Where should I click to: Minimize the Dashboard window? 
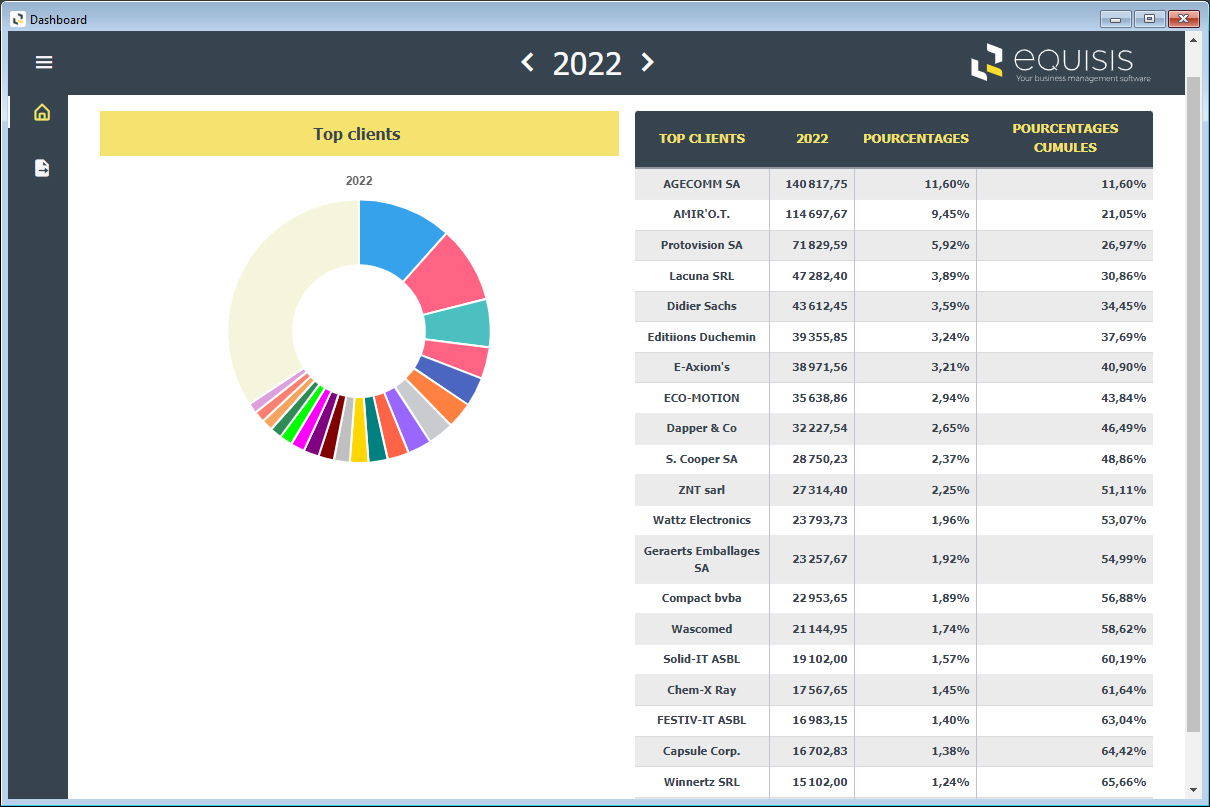point(1115,19)
